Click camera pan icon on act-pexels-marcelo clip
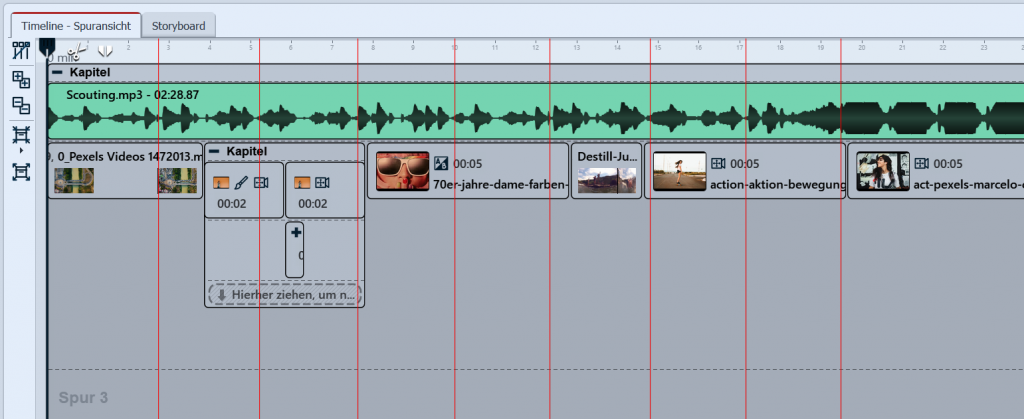This screenshot has width=1024, height=419. (921, 163)
